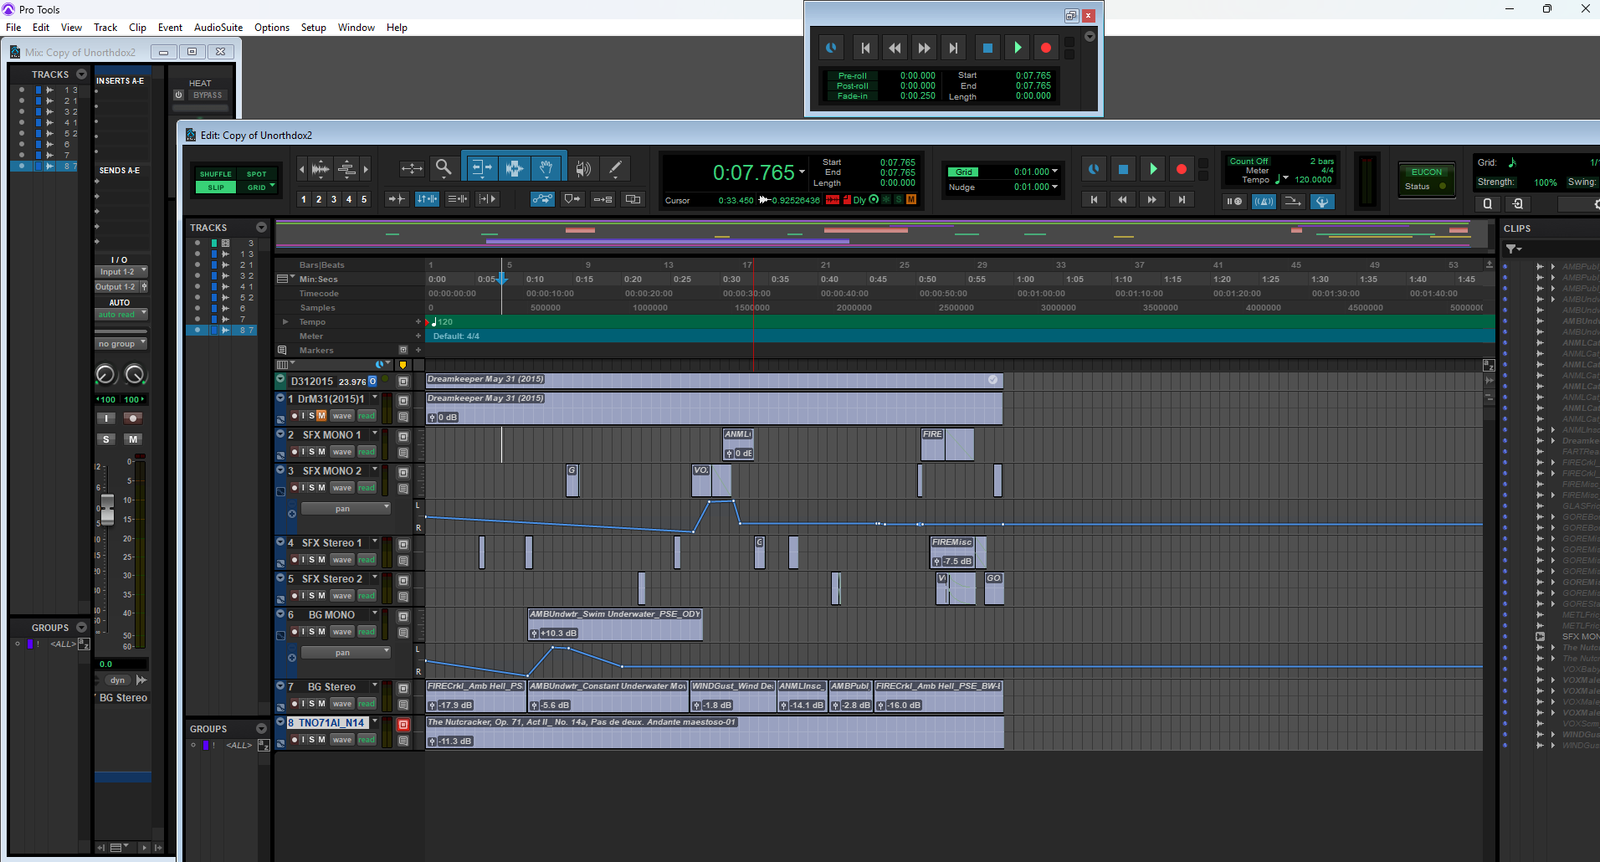Solo the SFX MONO 1 track

point(312,452)
